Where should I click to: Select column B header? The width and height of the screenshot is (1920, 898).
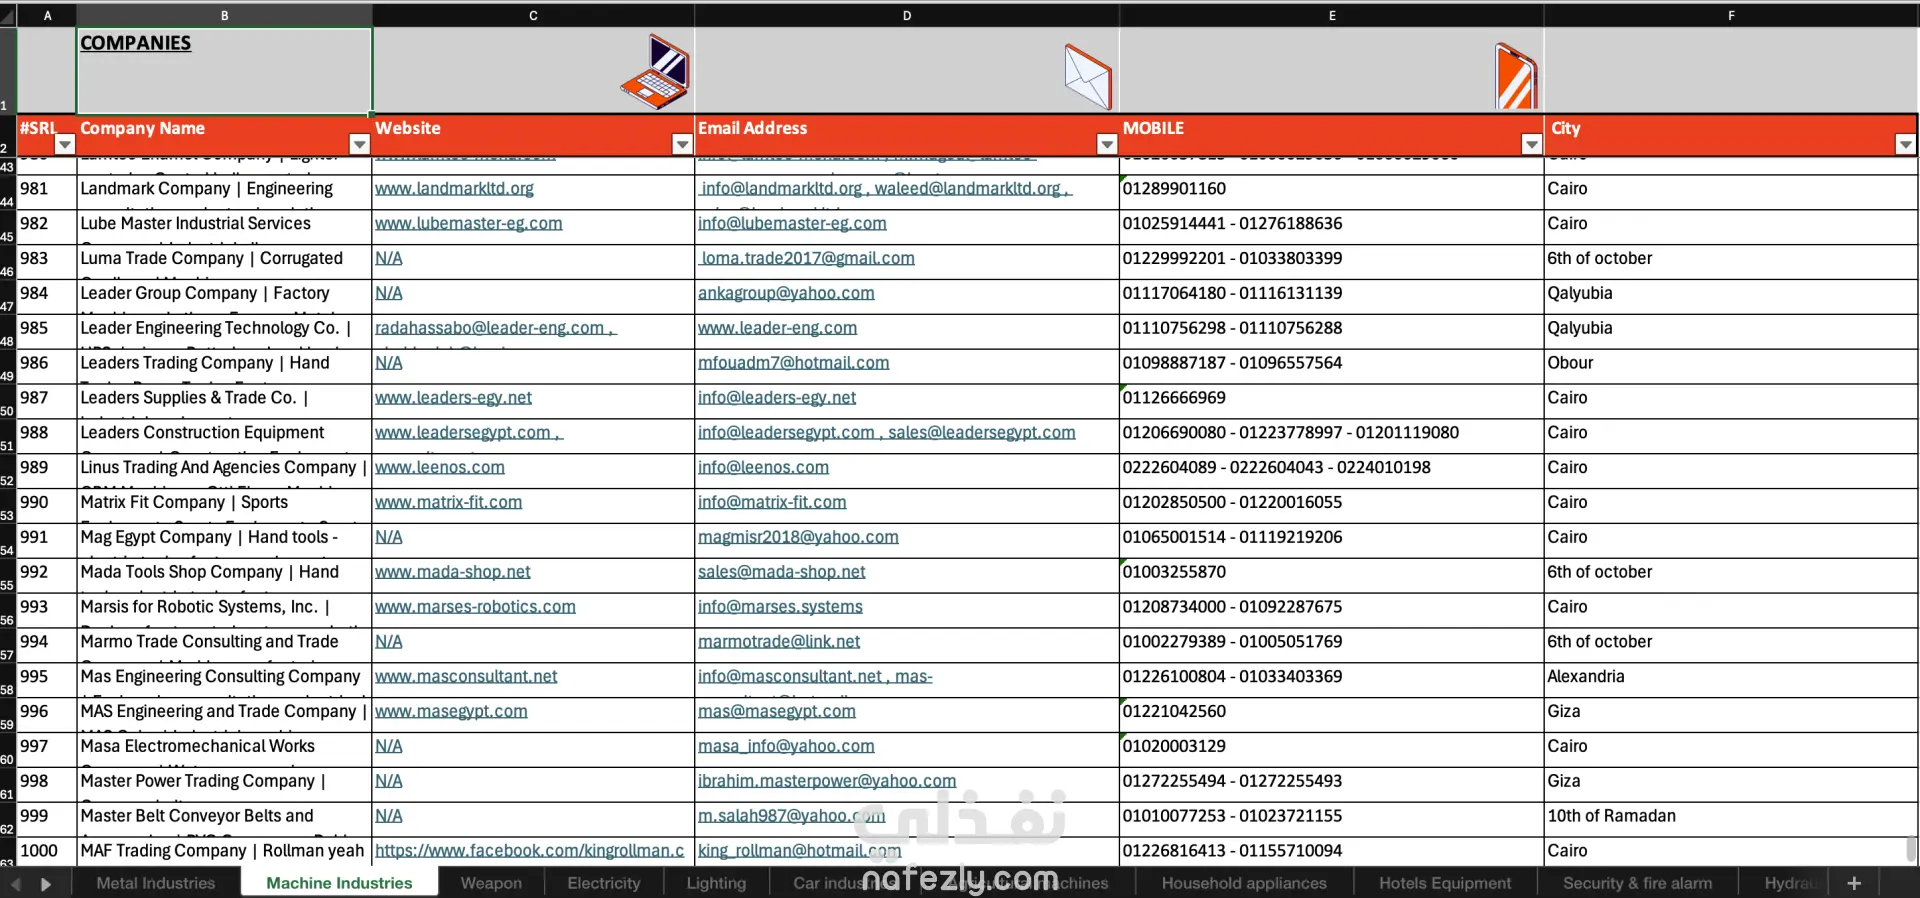(x=224, y=15)
